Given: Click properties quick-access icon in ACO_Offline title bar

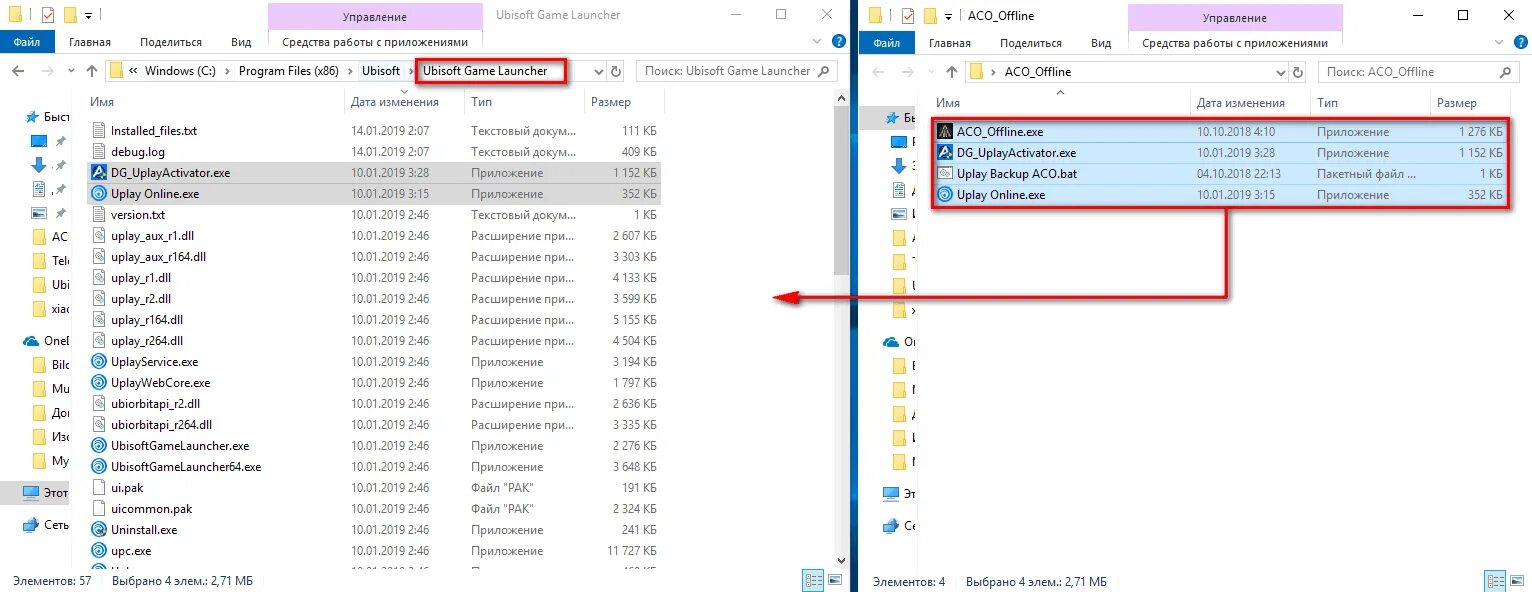Looking at the screenshot, I should pos(908,16).
